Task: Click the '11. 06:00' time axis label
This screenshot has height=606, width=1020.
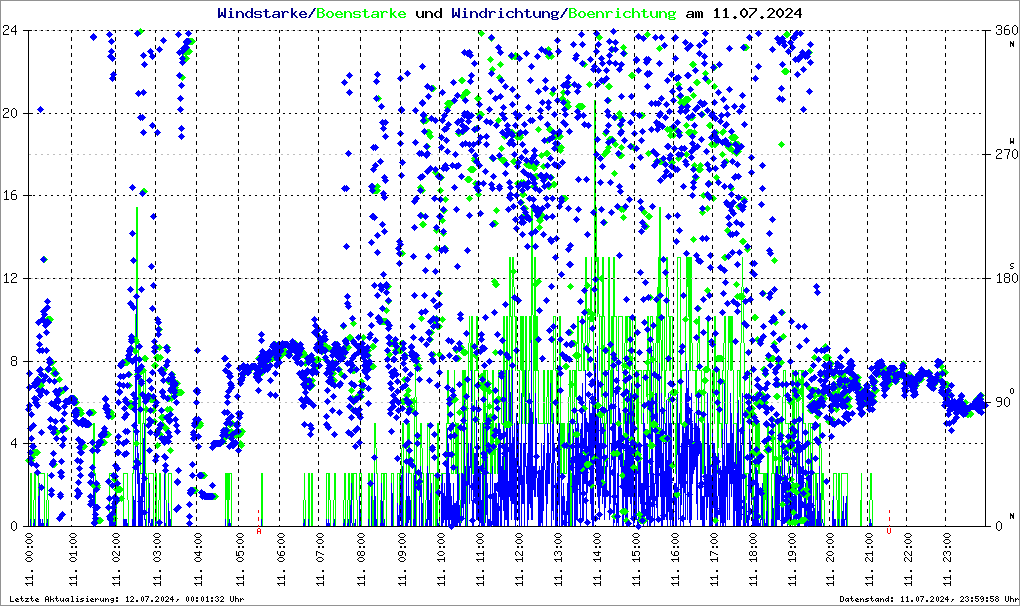Action: (x=281, y=559)
